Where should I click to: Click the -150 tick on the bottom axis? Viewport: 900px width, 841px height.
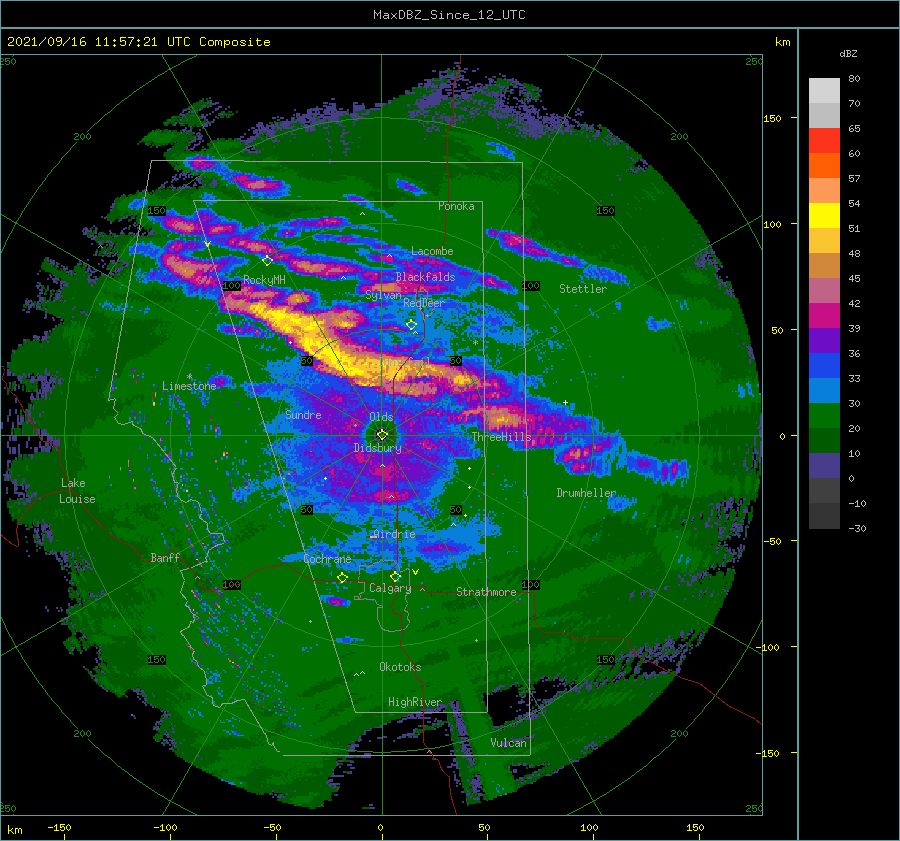[x=59, y=827]
